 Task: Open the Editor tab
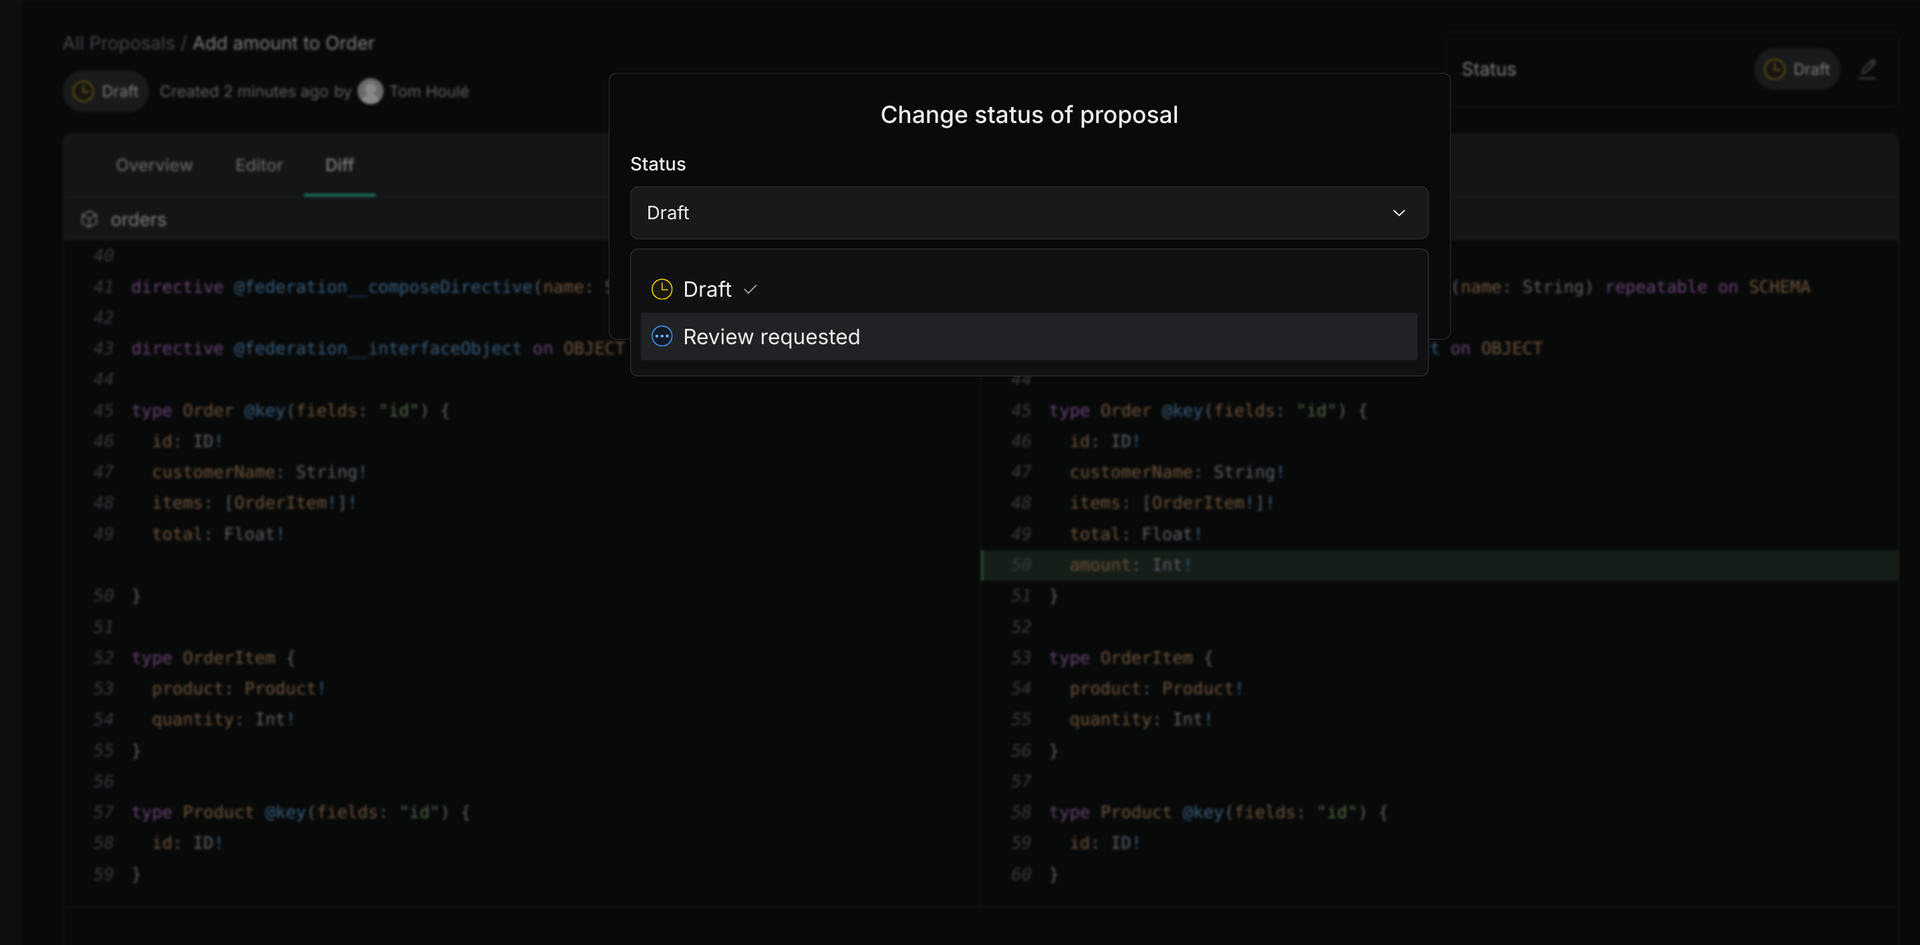259,165
